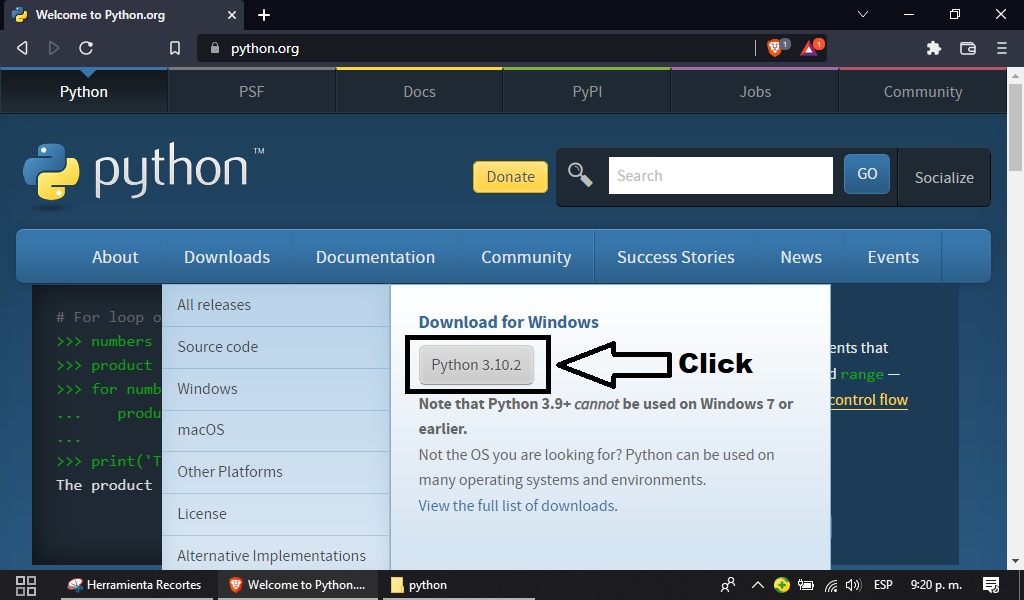
Task: Open the News navigation menu
Action: (x=801, y=257)
